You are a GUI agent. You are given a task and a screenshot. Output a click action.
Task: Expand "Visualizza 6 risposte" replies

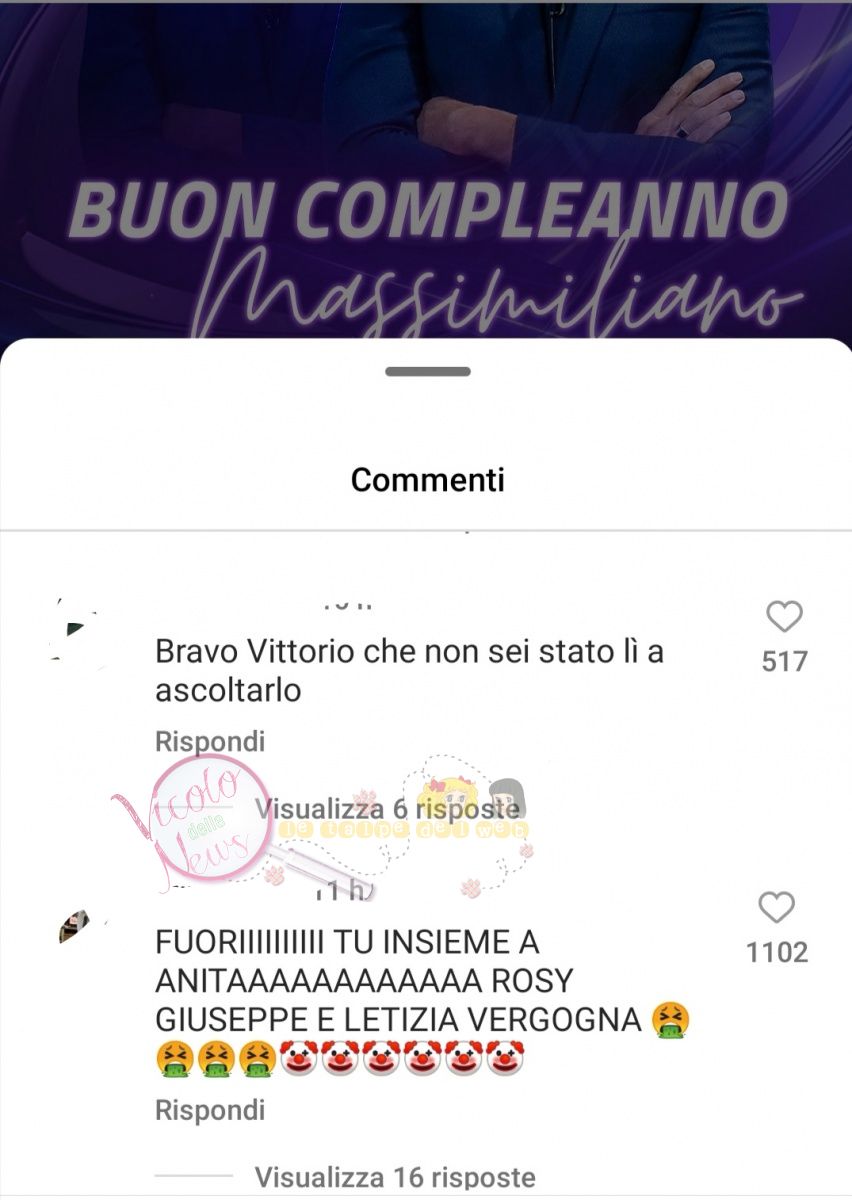point(387,807)
